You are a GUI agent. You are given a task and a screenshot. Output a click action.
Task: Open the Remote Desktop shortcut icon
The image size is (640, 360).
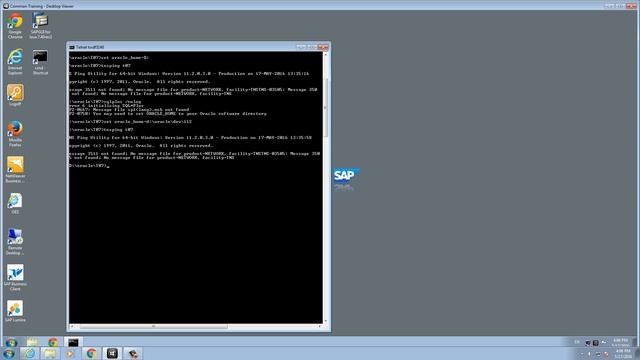pyautogui.click(x=15, y=242)
